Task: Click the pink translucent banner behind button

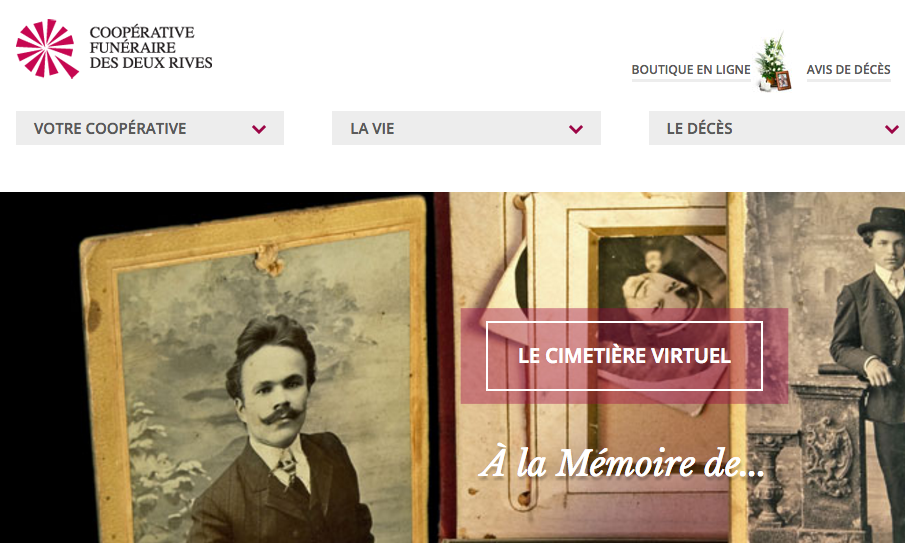Action: click(624, 355)
